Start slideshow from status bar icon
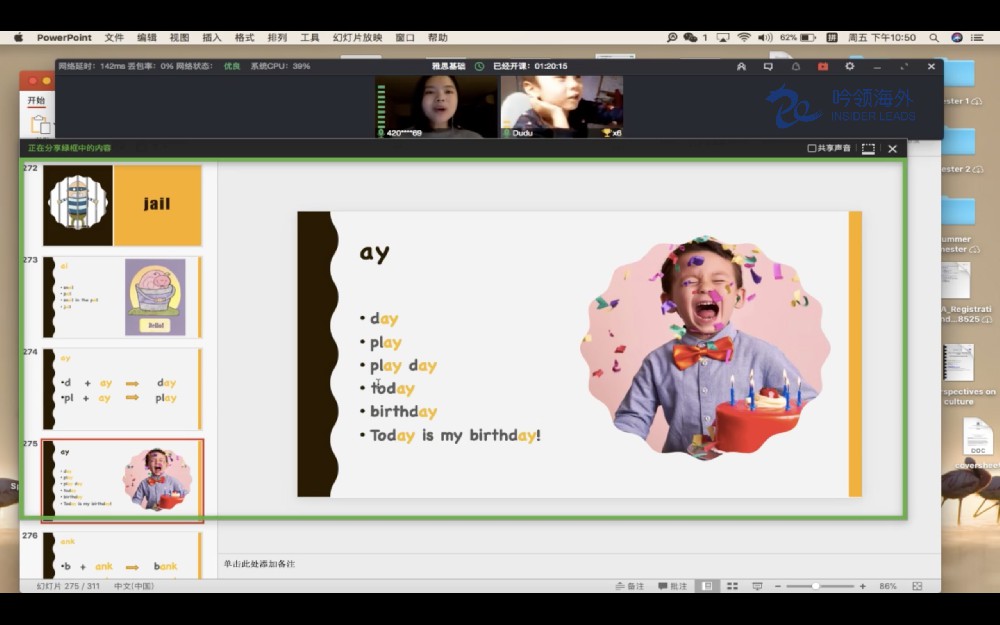The width and height of the screenshot is (1000, 625). [x=757, y=586]
